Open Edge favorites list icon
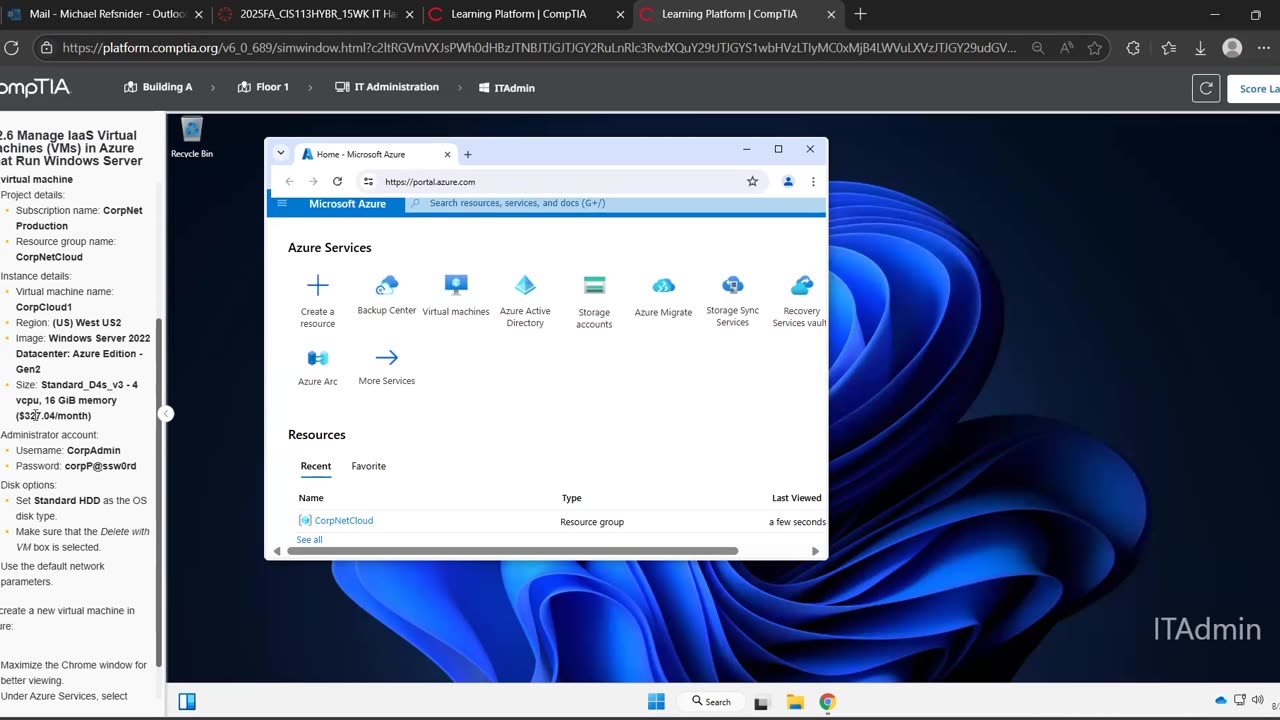Screen dimensions: 1280x720 pos(1168,48)
